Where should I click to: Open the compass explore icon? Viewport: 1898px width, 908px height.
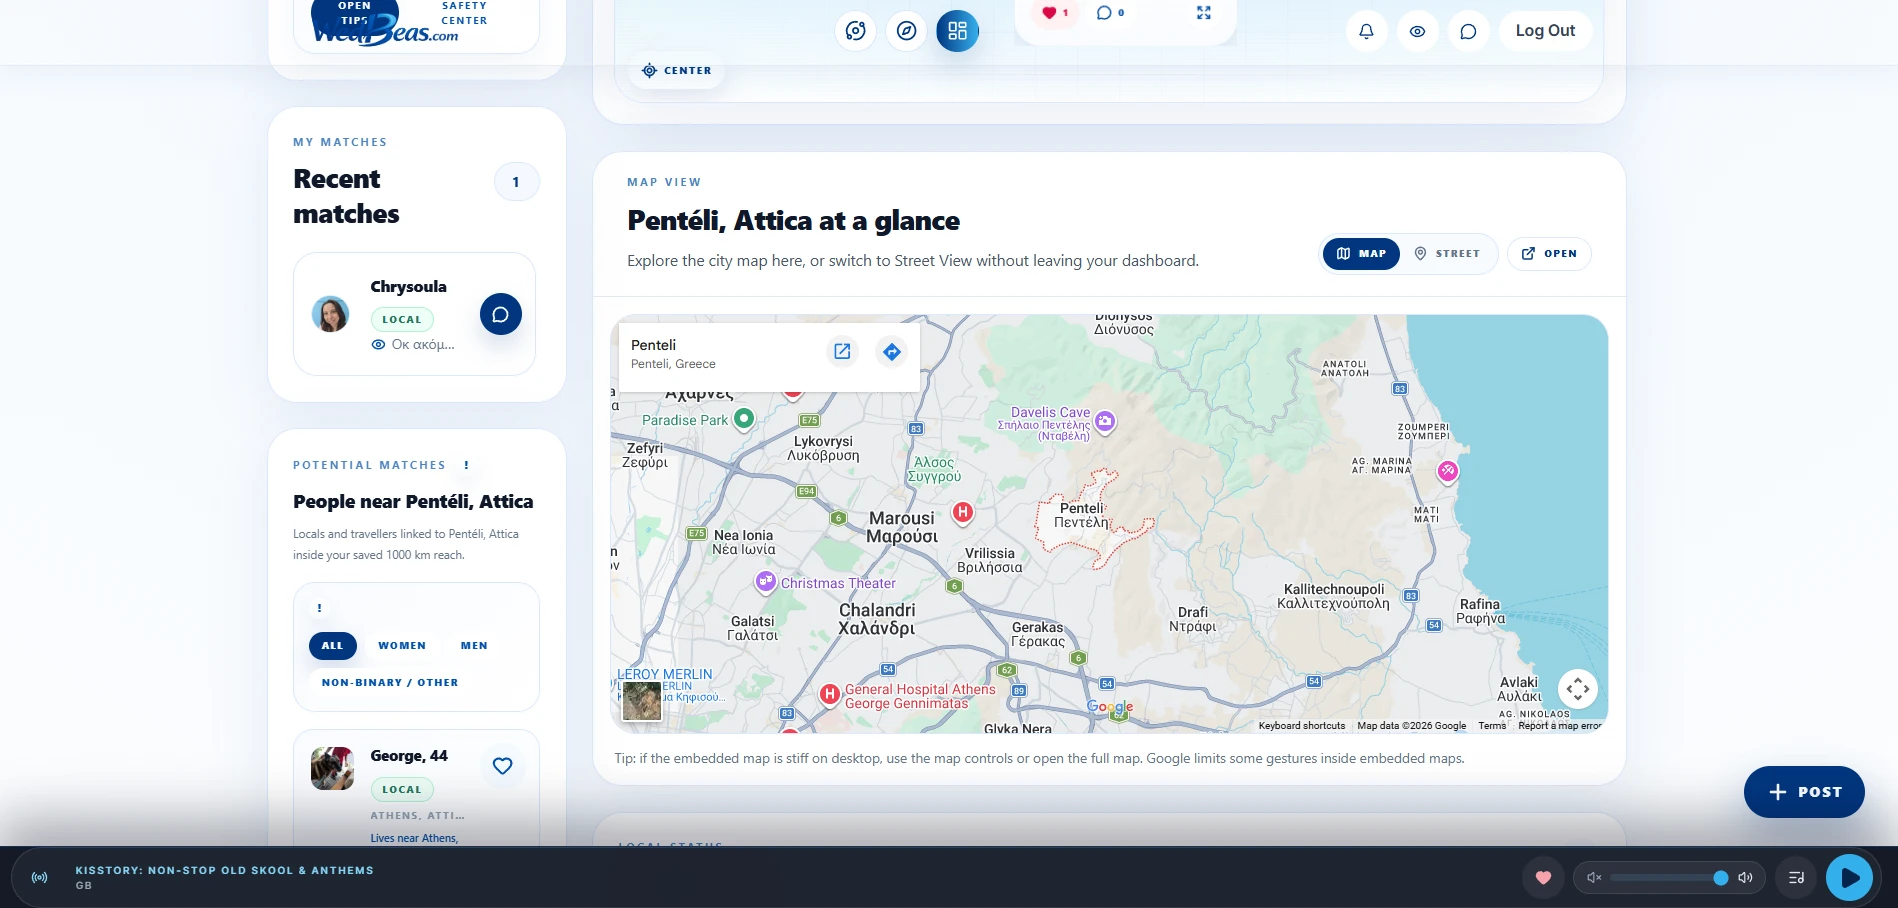point(906,31)
